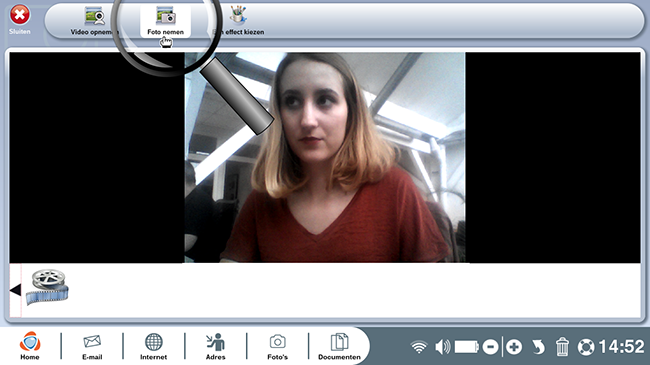Show battery status details
This screenshot has height=365, width=650.
tap(467, 347)
